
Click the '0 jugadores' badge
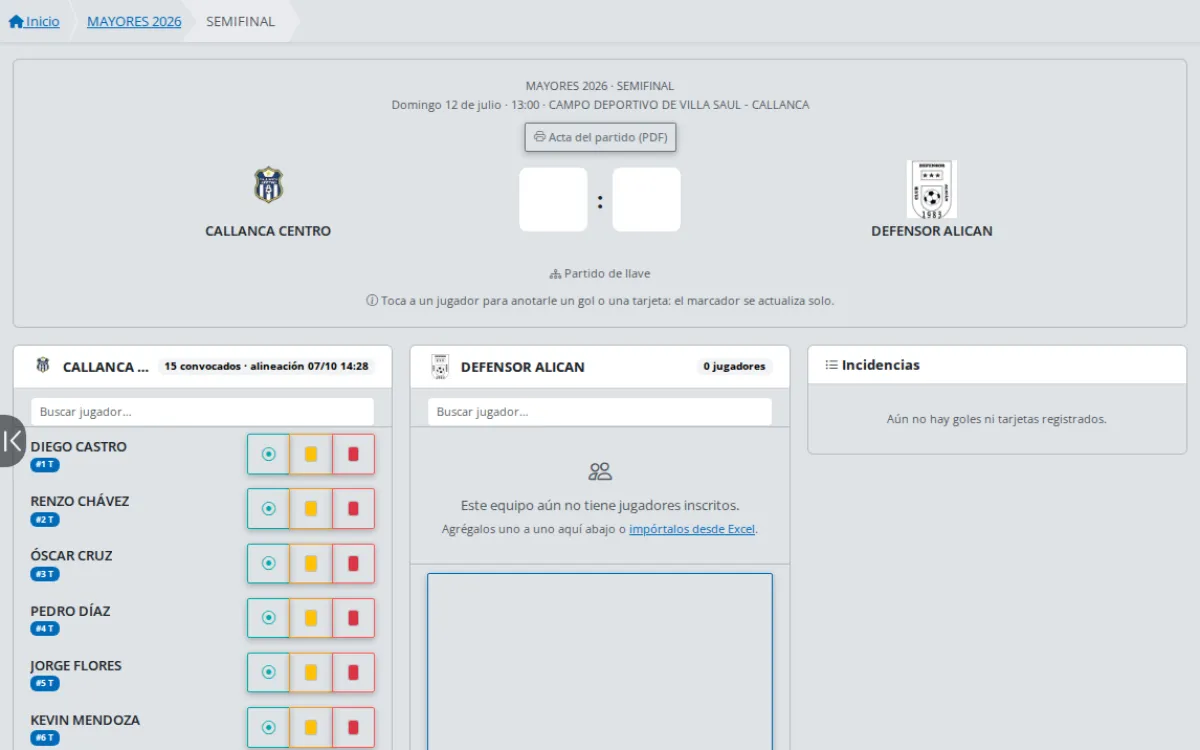click(x=734, y=366)
